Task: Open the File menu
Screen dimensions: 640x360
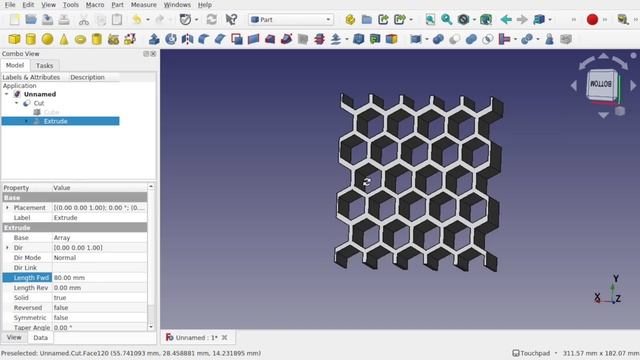Action: coord(10,5)
